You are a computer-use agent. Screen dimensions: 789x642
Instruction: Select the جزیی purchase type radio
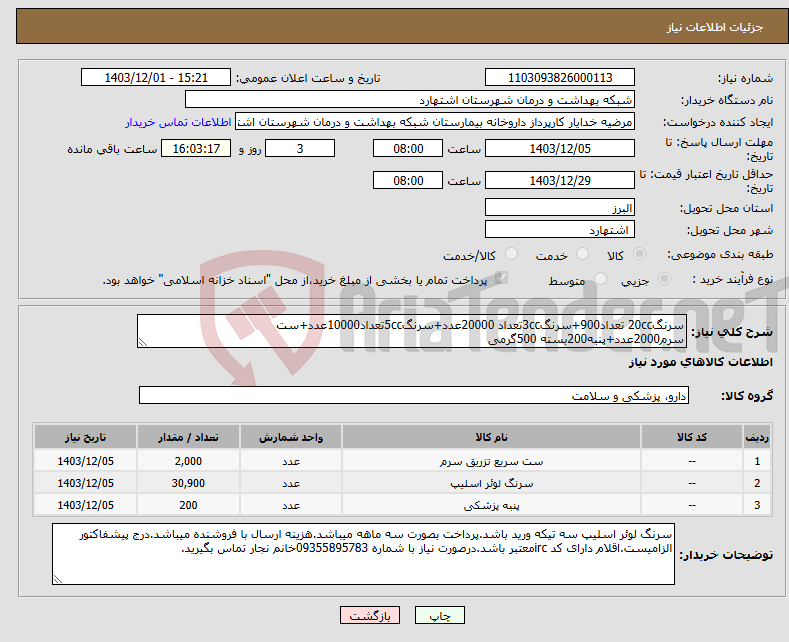click(664, 279)
